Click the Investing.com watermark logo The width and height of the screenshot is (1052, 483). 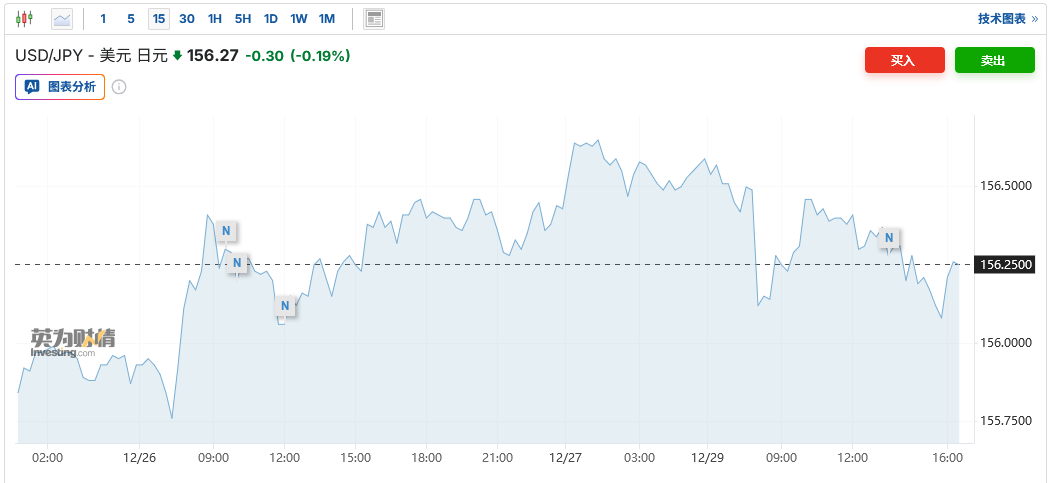tap(72, 343)
